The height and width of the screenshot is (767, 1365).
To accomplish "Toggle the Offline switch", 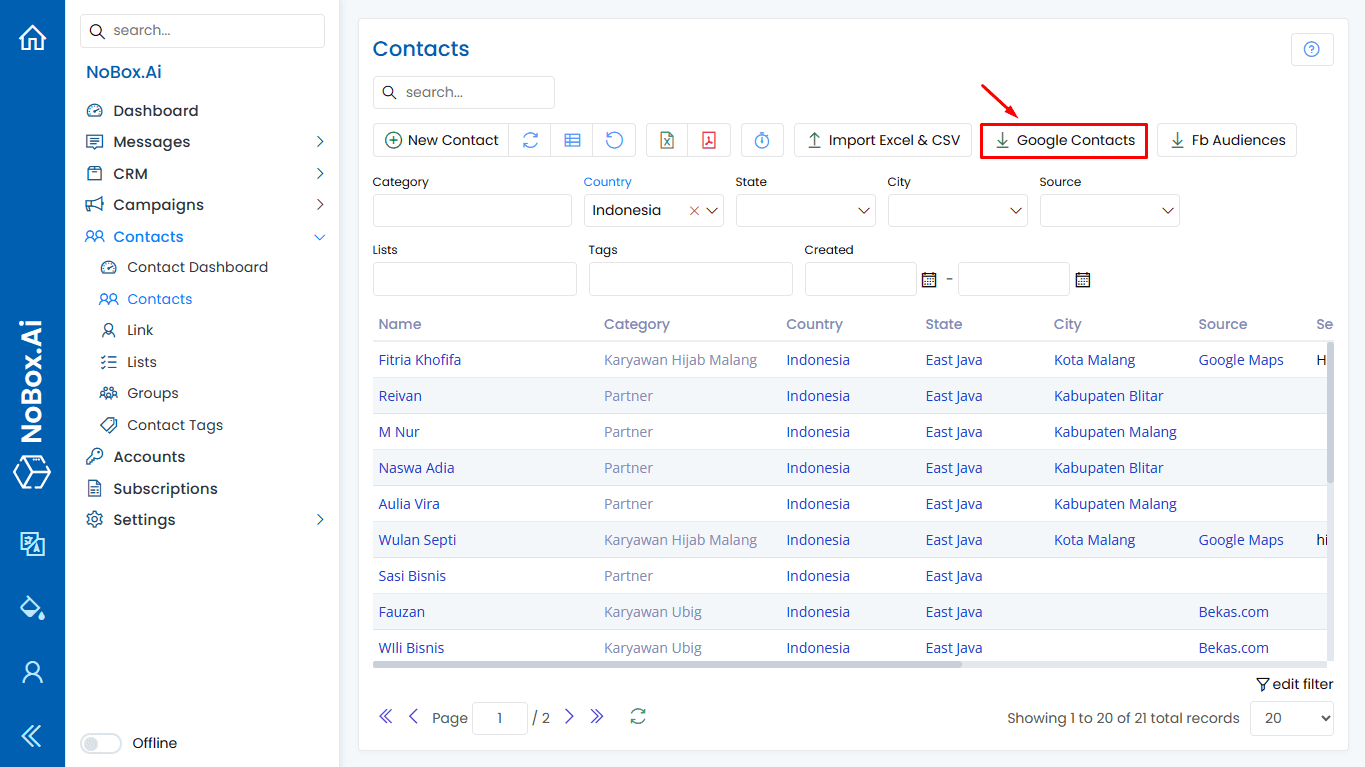I will (100, 743).
